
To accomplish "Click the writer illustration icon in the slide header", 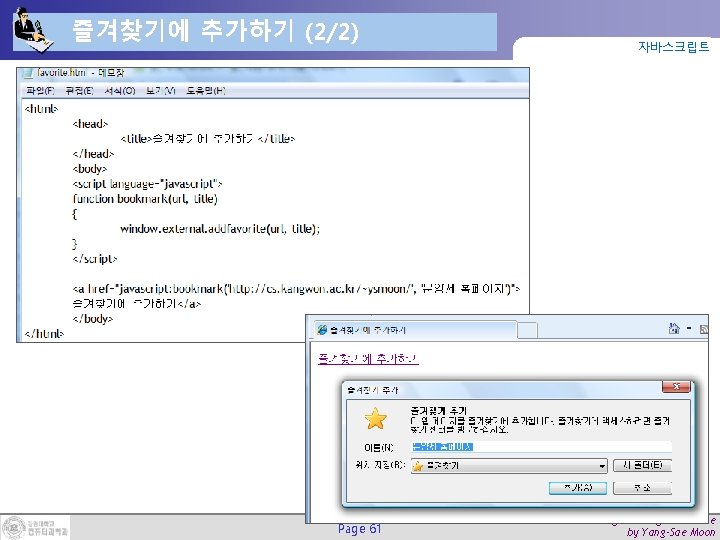I will coord(33,30).
